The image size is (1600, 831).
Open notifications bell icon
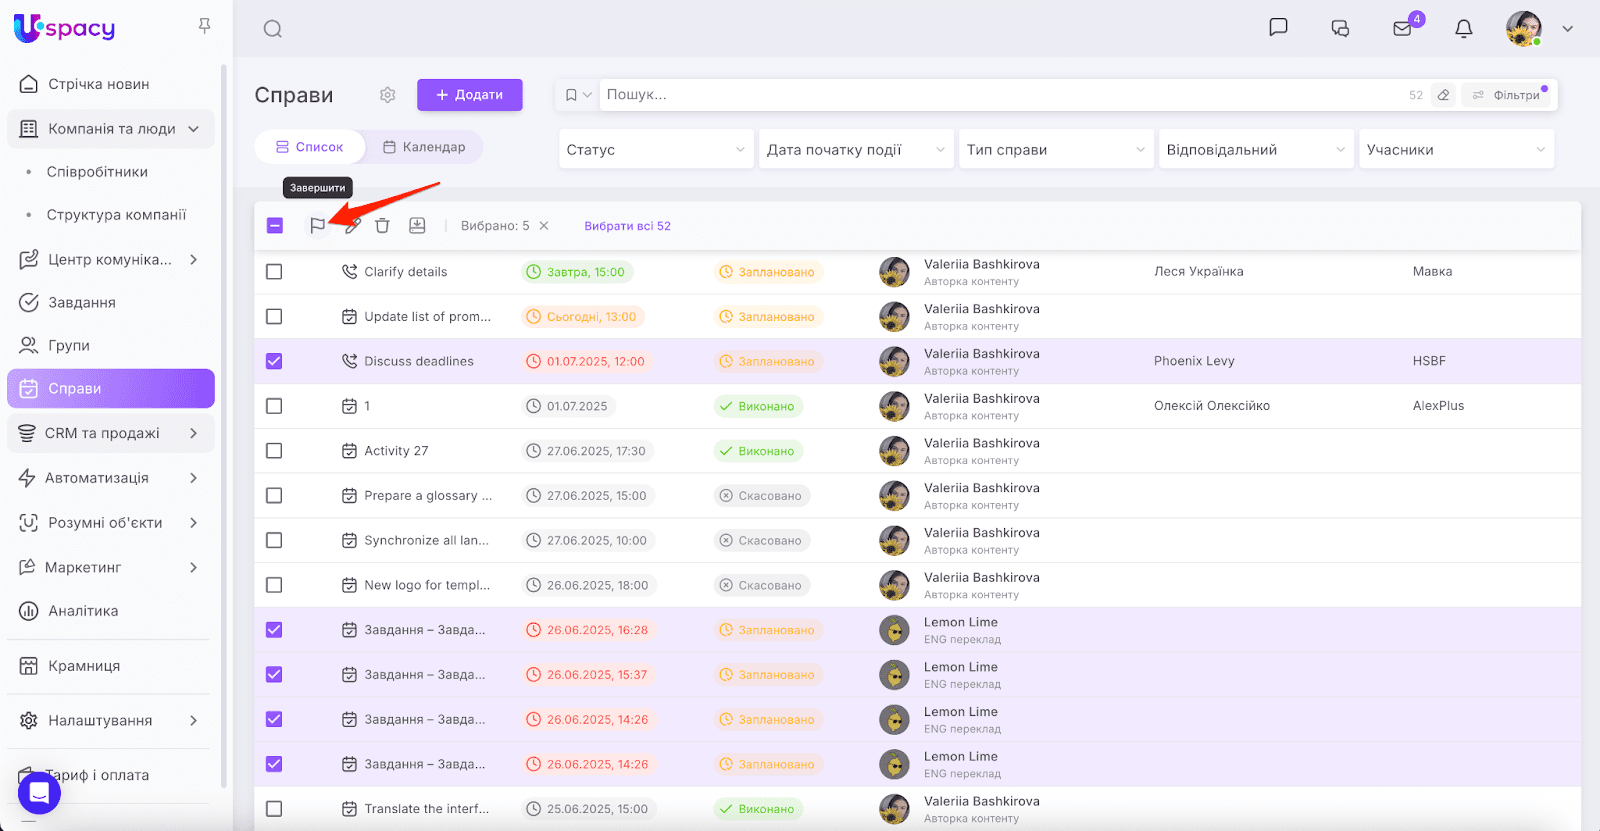(1463, 28)
